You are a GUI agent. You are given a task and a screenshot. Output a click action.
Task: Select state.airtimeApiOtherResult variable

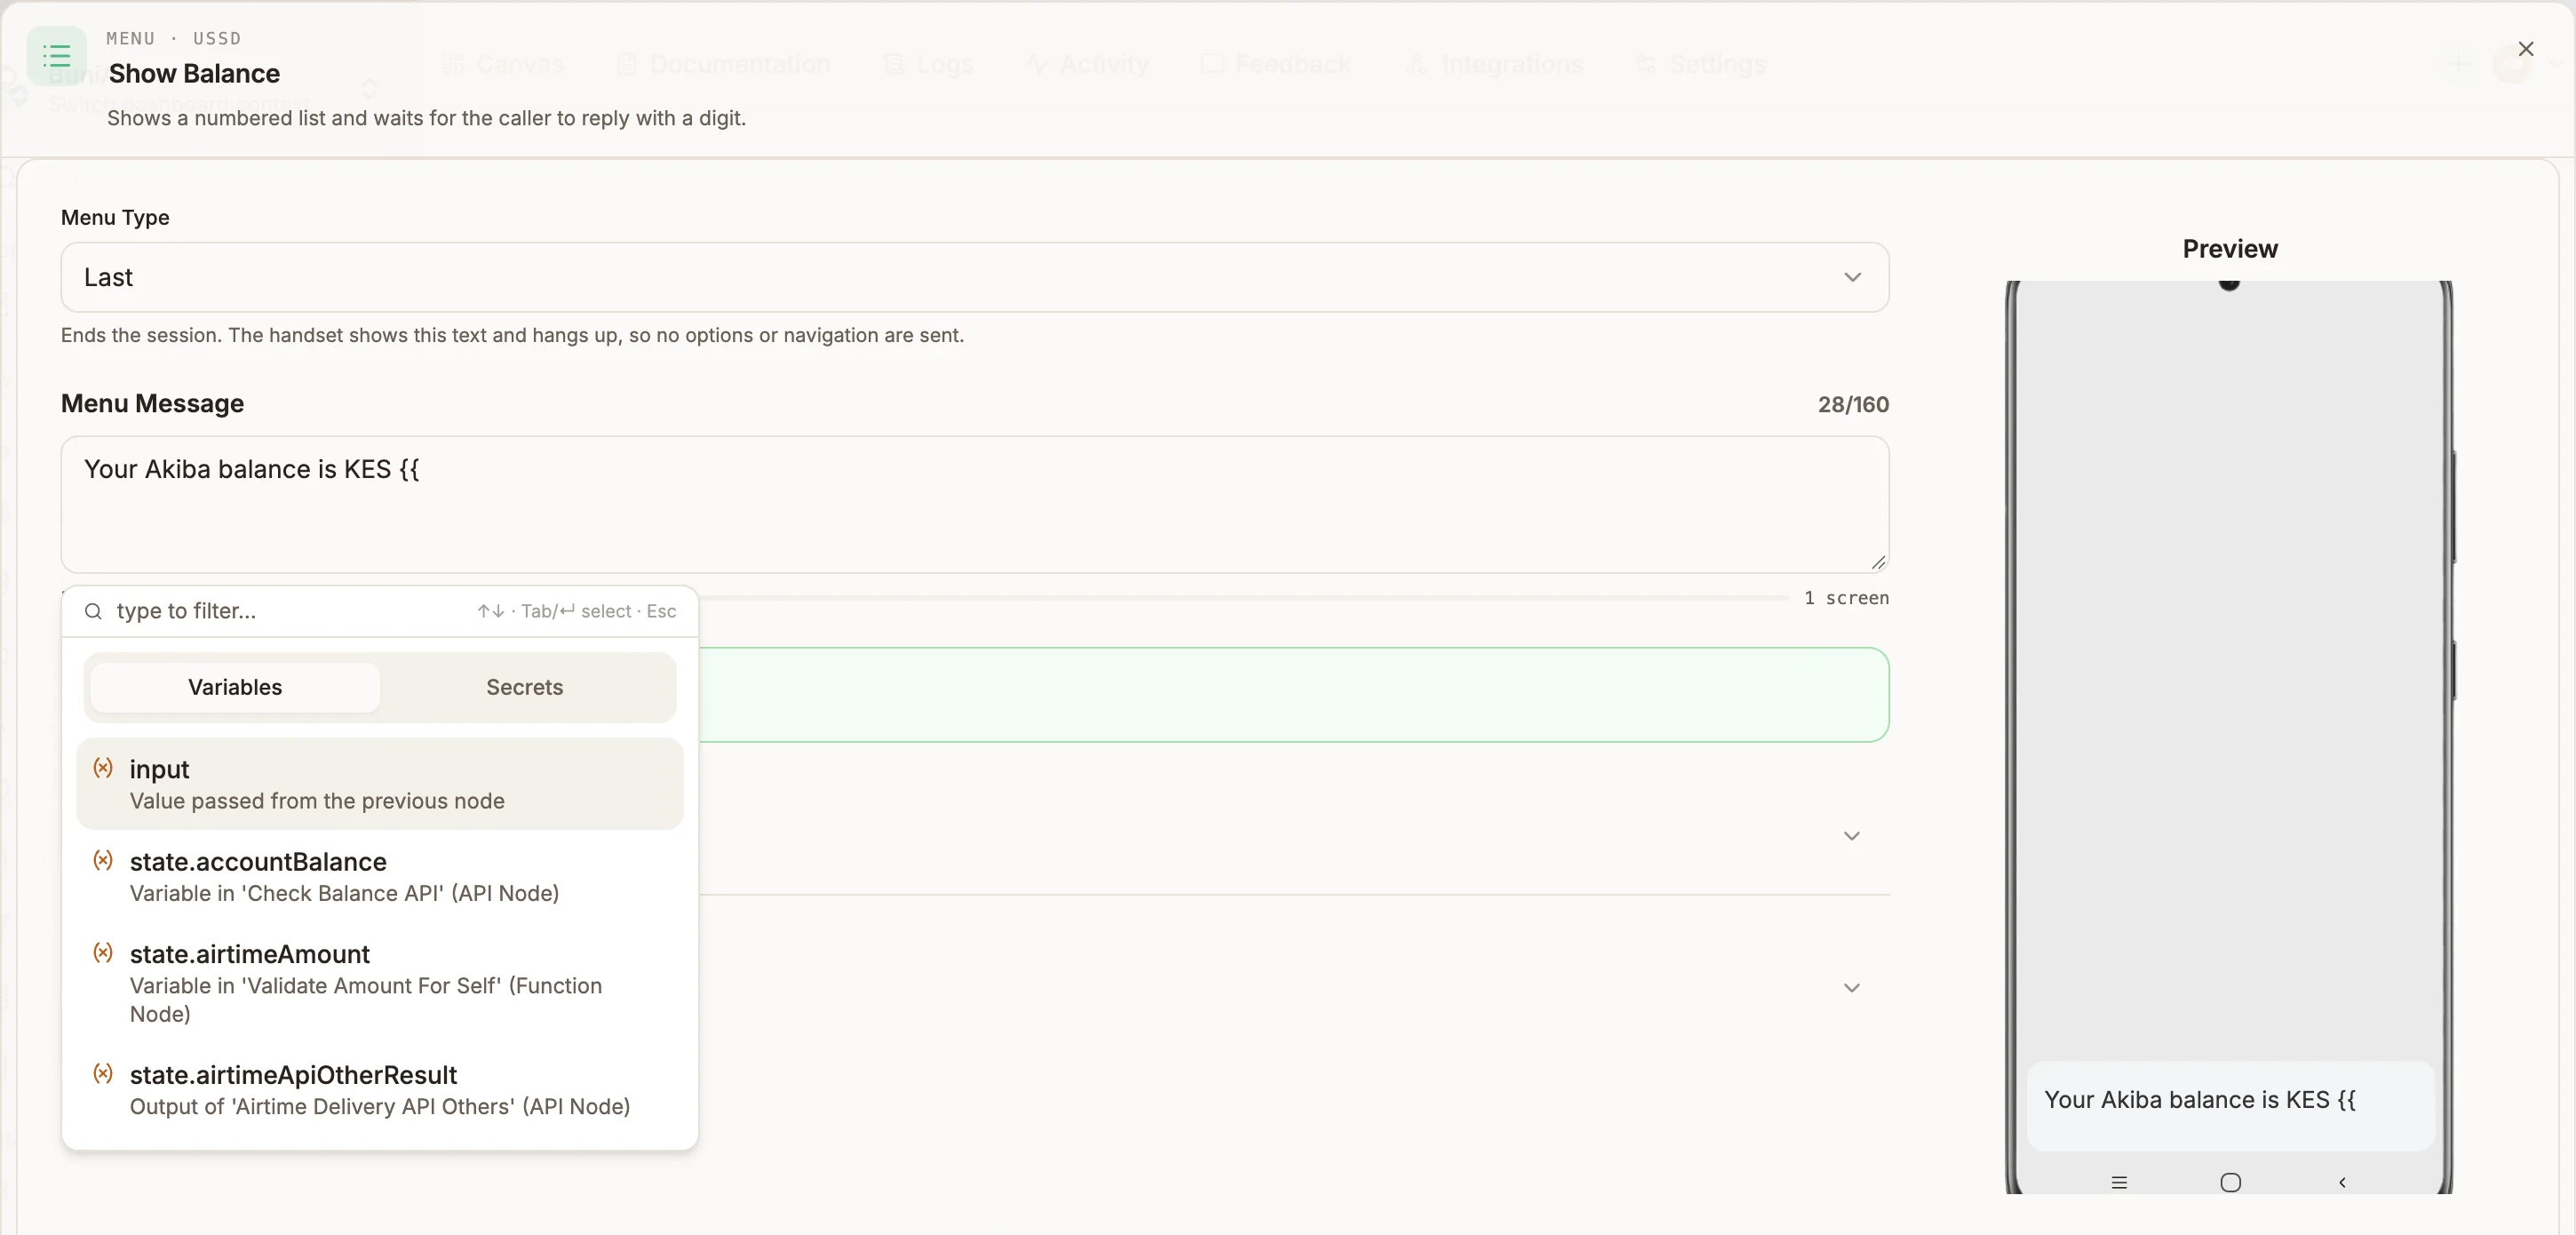tap(380, 1090)
